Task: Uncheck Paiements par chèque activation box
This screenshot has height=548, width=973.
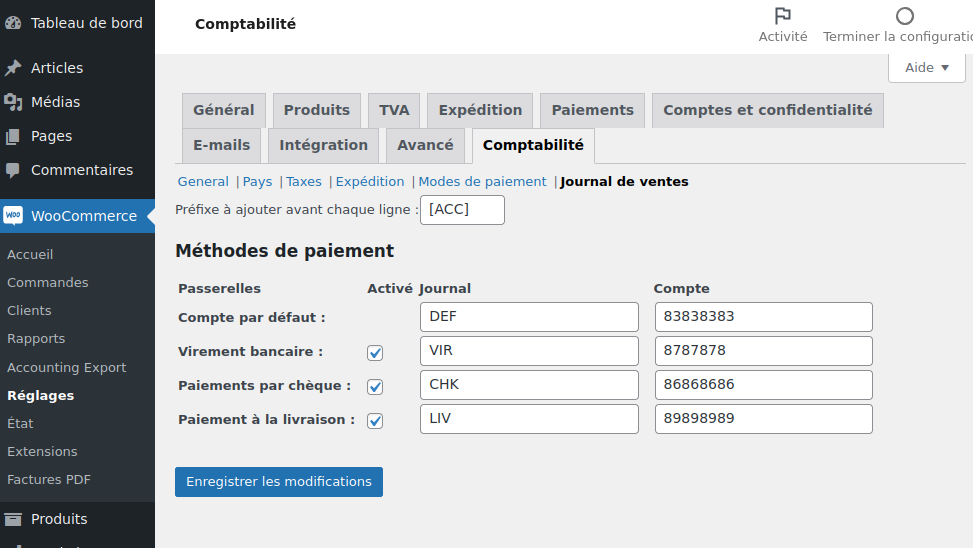Action: pyautogui.click(x=375, y=386)
